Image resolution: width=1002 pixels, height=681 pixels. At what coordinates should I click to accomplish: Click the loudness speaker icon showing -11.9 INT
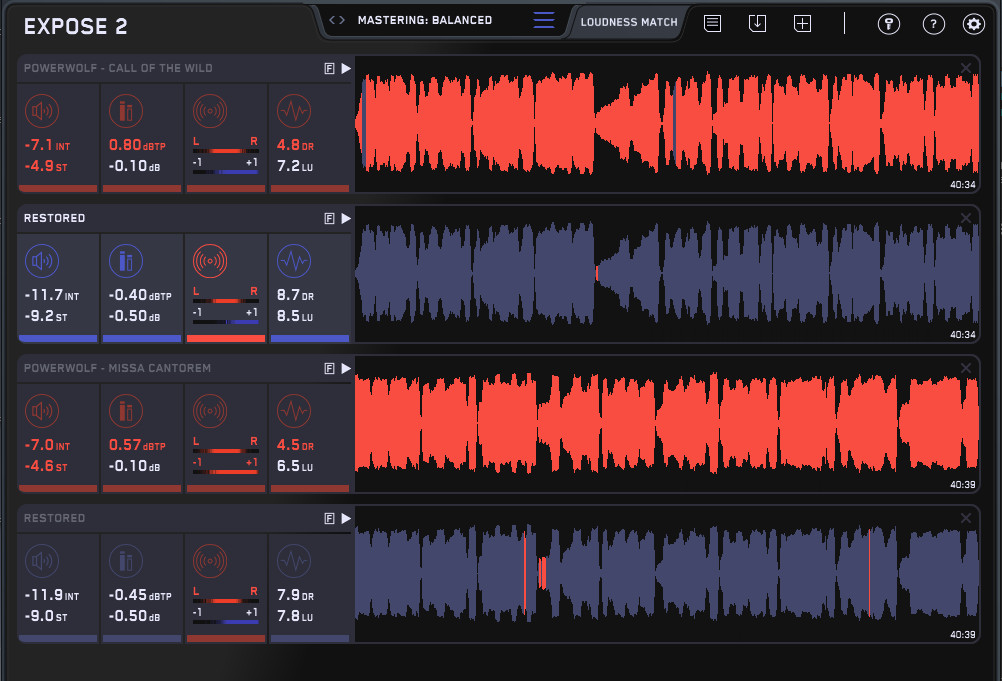coord(42,562)
